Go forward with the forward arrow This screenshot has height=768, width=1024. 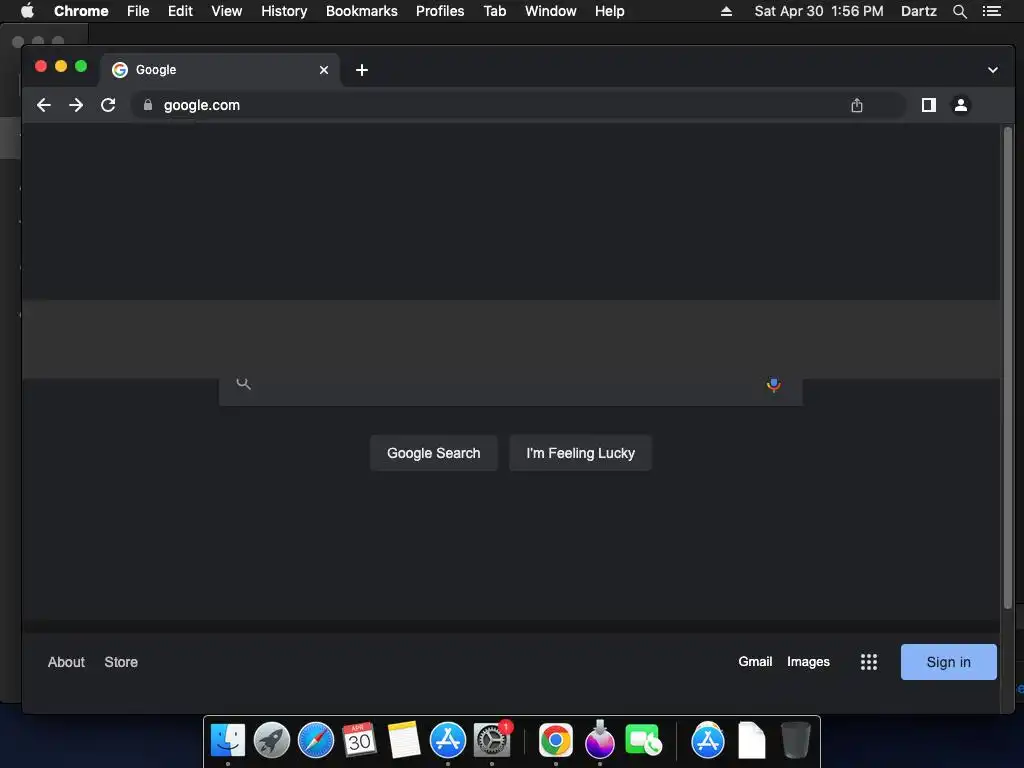(76, 105)
